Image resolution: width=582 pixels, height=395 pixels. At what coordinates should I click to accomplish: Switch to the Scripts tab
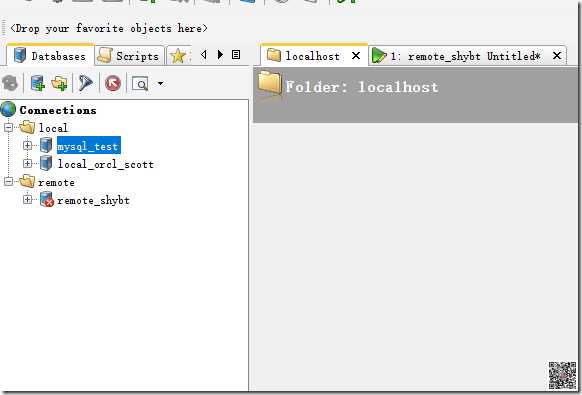[129, 56]
